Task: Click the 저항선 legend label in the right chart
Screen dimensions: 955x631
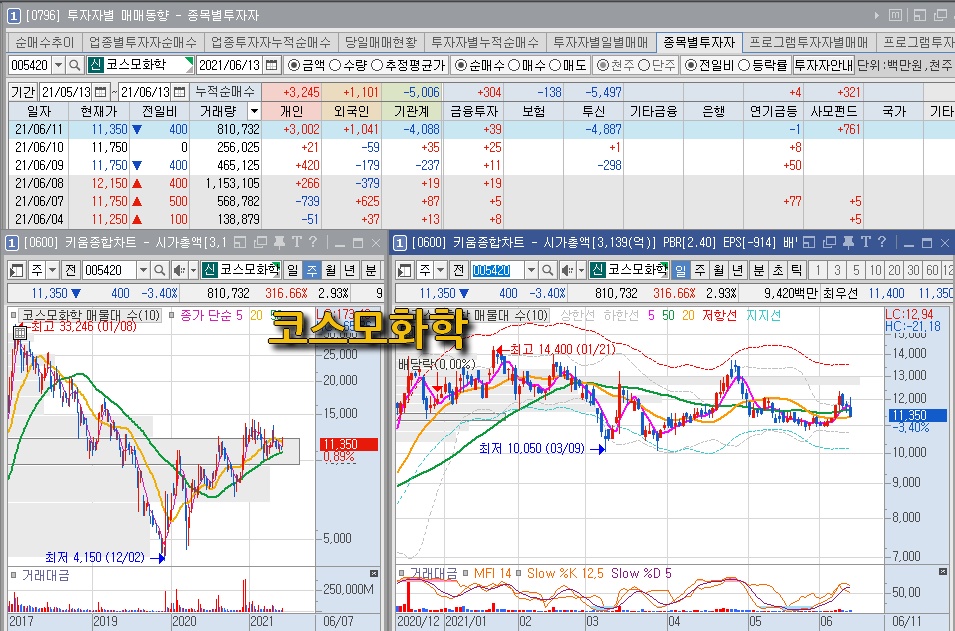Action: [719, 316]
